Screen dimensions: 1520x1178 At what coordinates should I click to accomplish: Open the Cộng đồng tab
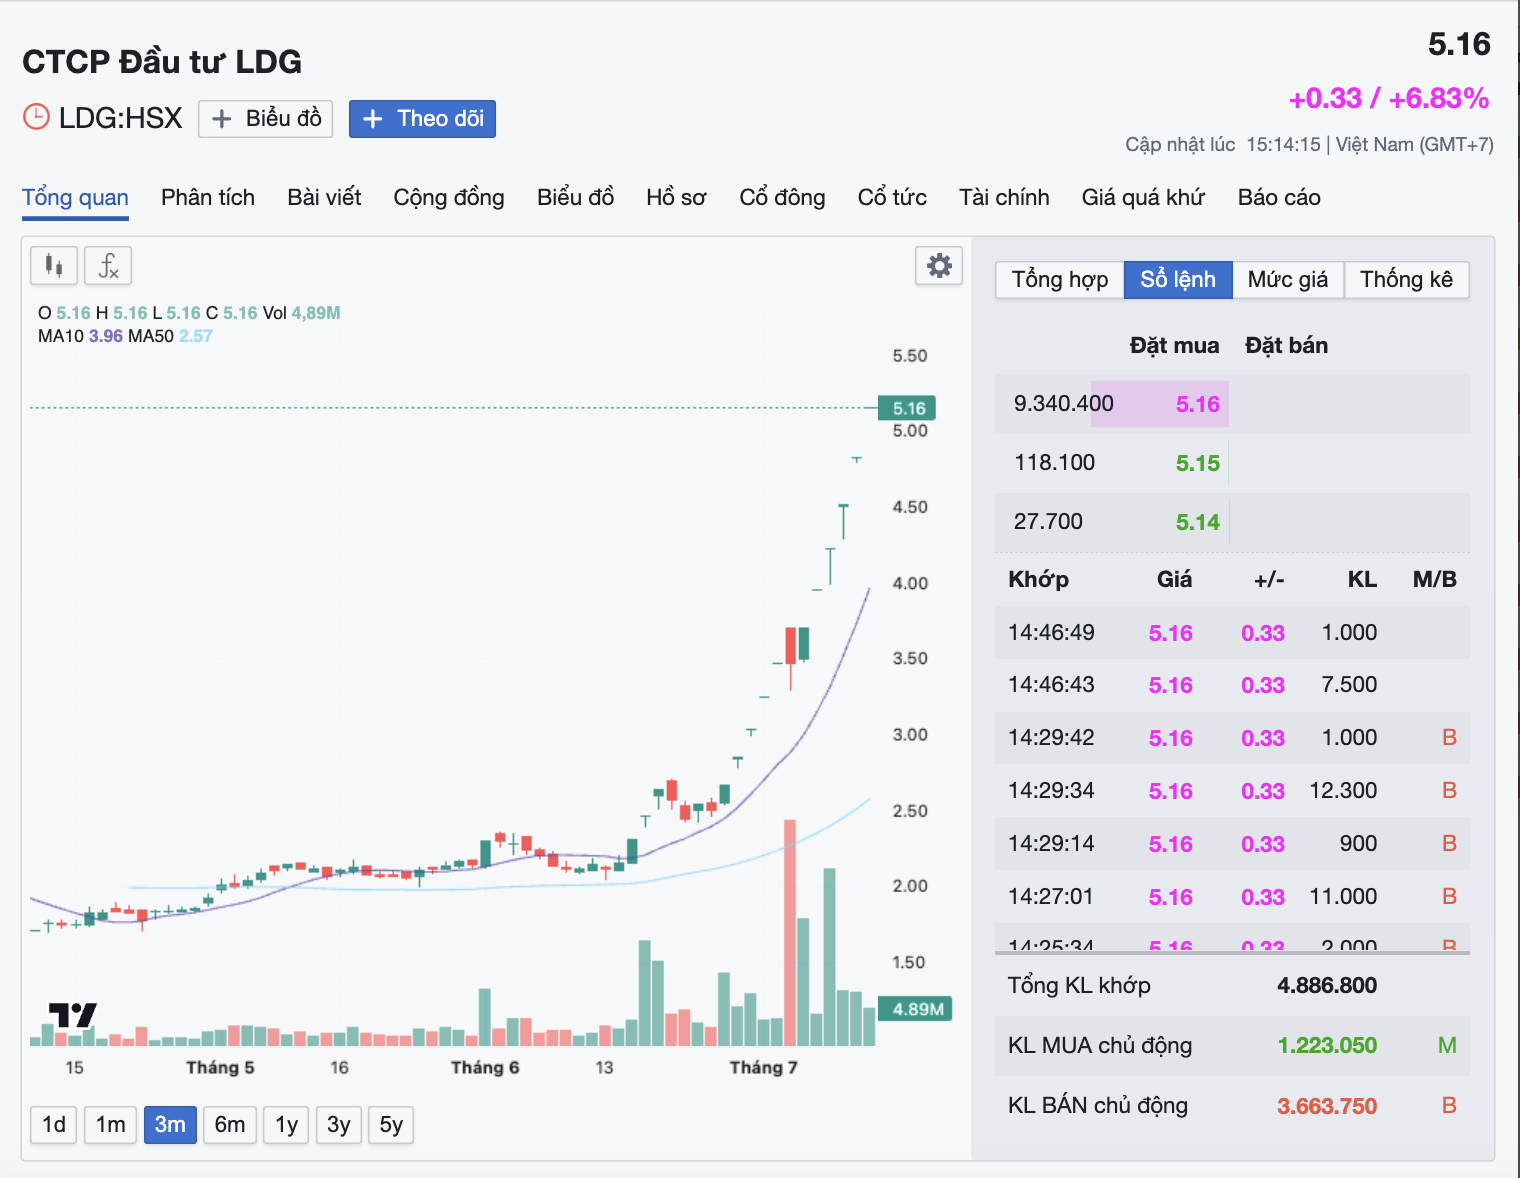[449, 198]
